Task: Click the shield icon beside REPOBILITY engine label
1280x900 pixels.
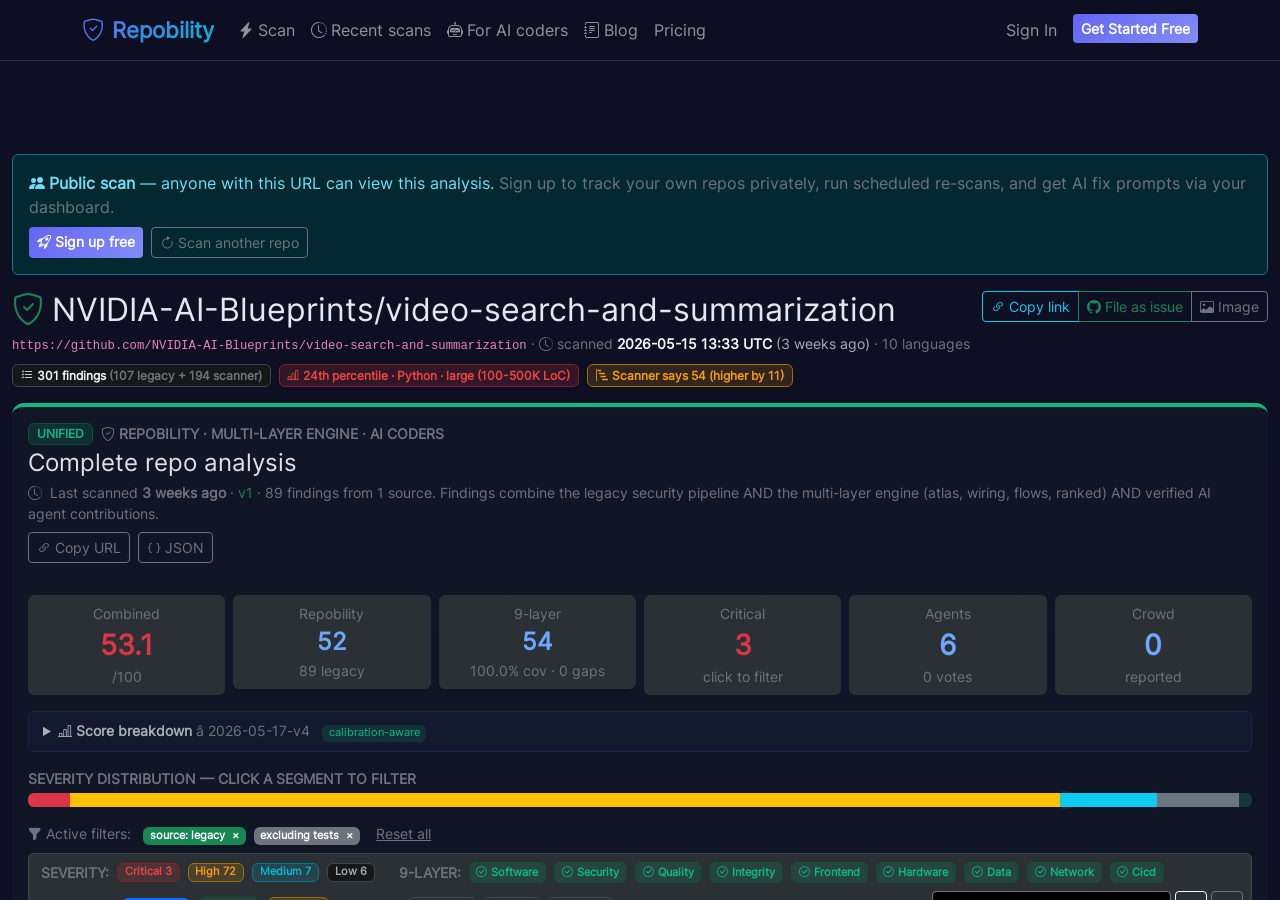Action: point(108,434)
